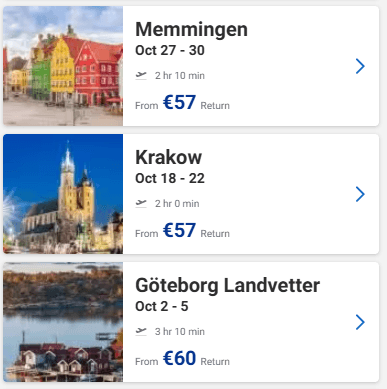Viewport: 387px width, 389px height.
Task: Click the 2 hr 0 min flight duration
Action: click(x=177, y=204)
